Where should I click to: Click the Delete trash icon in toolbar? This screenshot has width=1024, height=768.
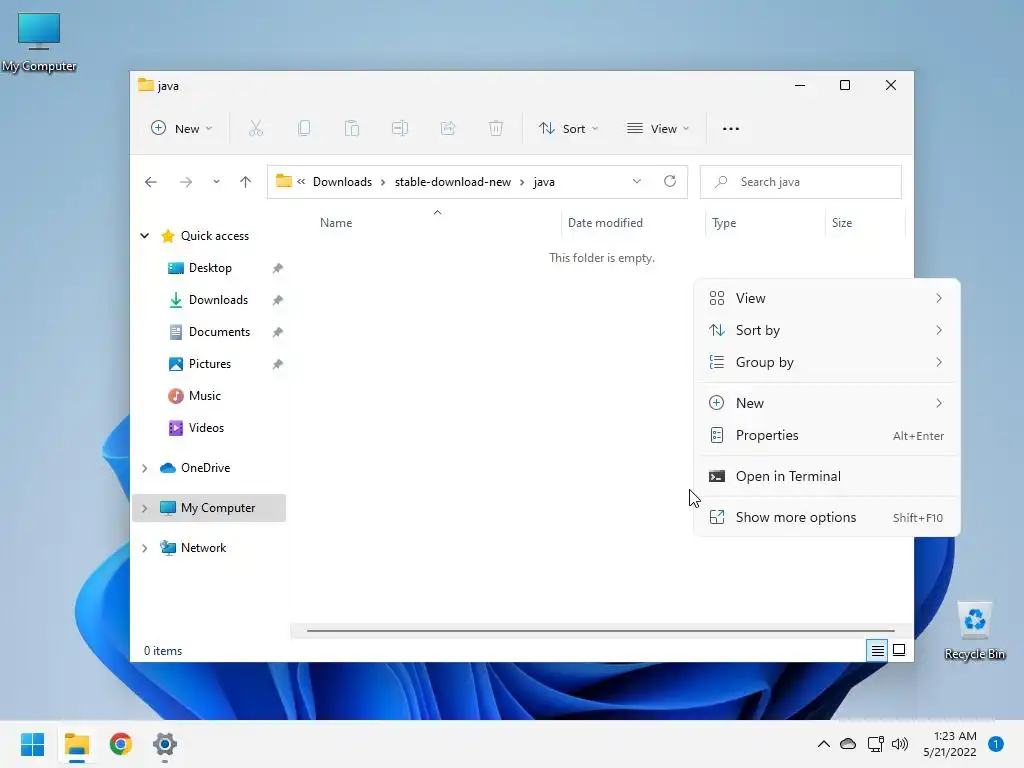click(x=496, y=129)
